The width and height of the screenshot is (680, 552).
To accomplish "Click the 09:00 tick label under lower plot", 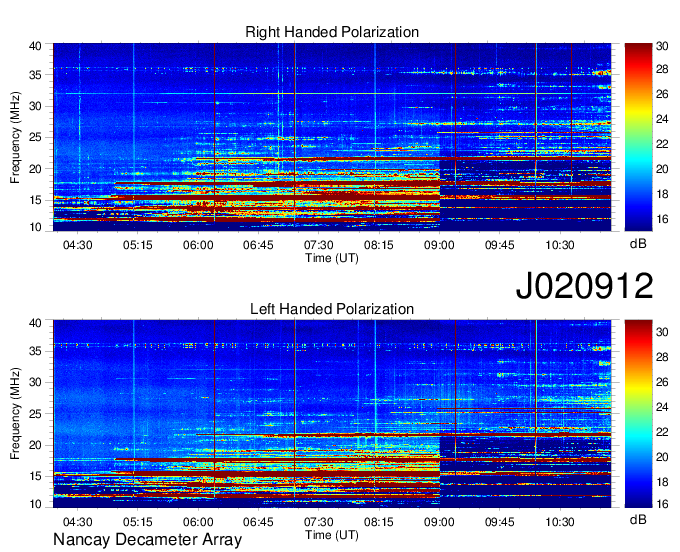I will (x=439, y=522).
